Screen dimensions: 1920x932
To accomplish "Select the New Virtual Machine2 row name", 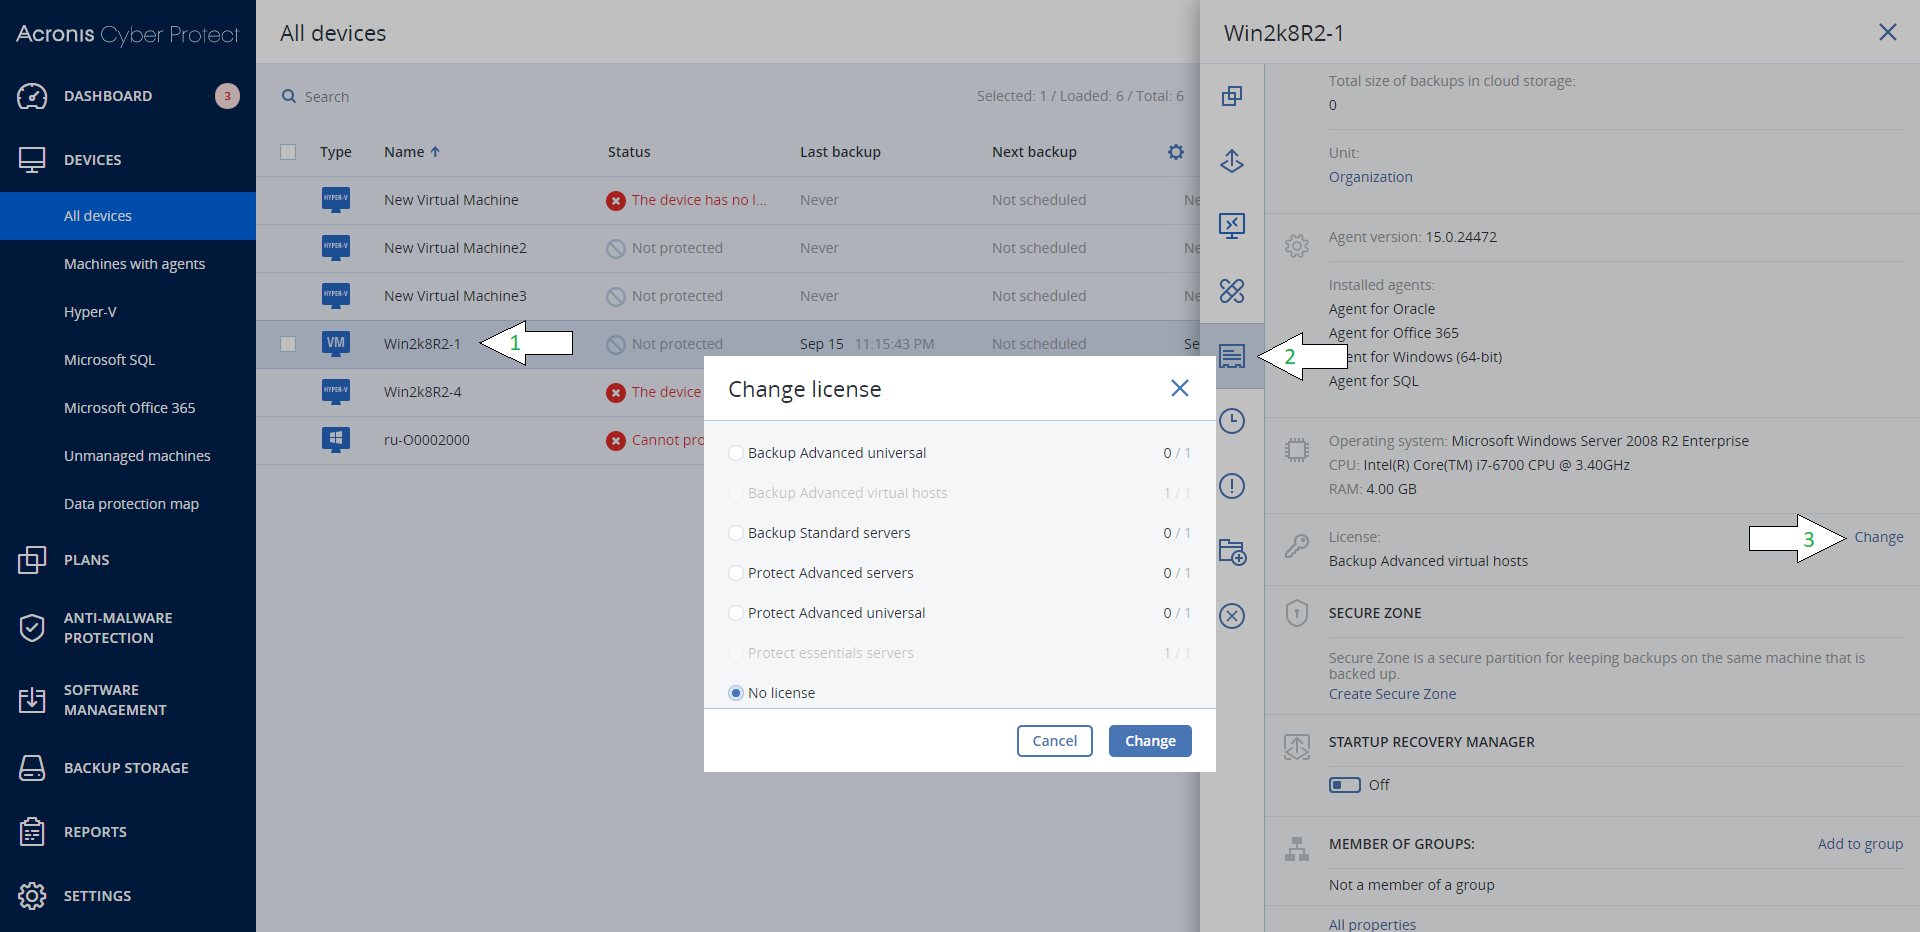I will pos(455,248).
